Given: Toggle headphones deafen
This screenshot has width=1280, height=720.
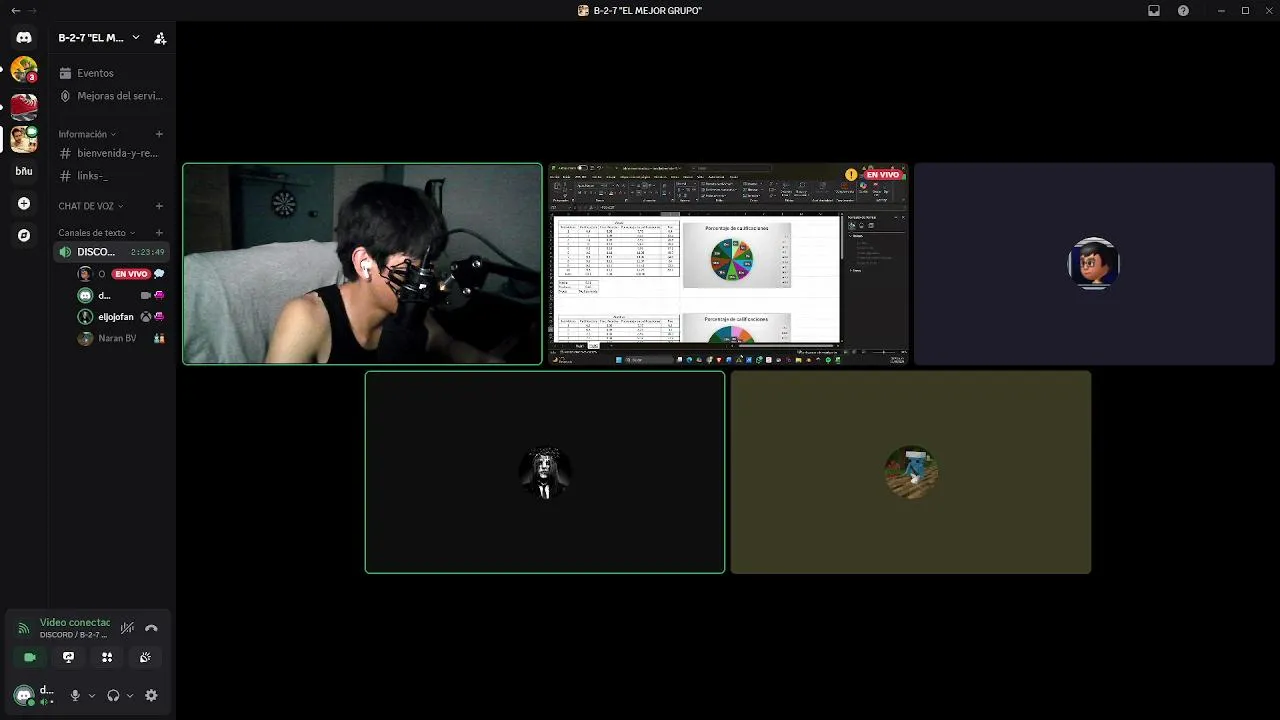Looking at the screenshot, I should (113, 695).
